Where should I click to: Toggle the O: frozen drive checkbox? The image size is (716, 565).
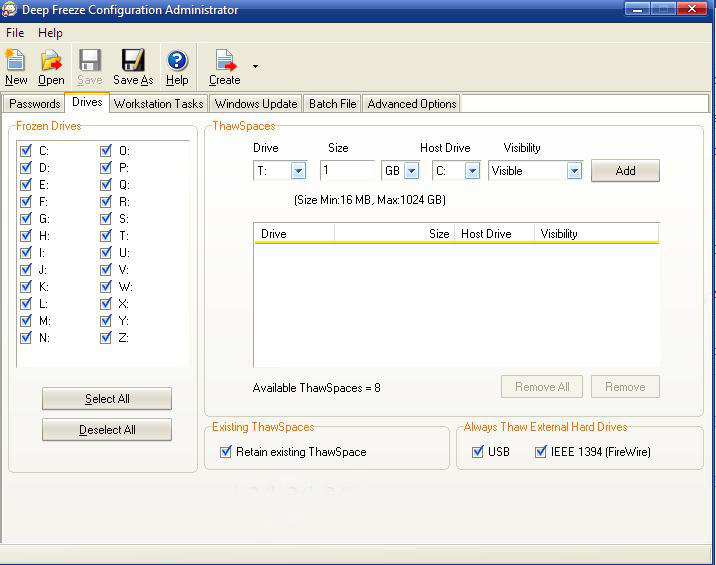tap(106, 151)
